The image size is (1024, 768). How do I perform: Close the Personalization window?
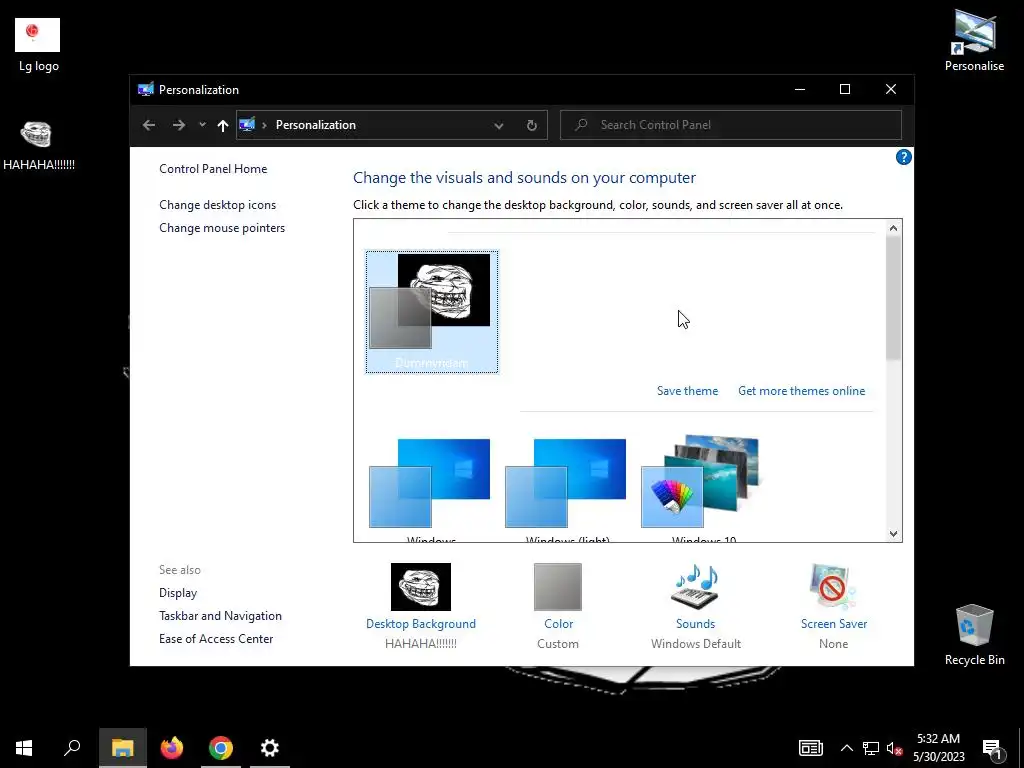891,89
